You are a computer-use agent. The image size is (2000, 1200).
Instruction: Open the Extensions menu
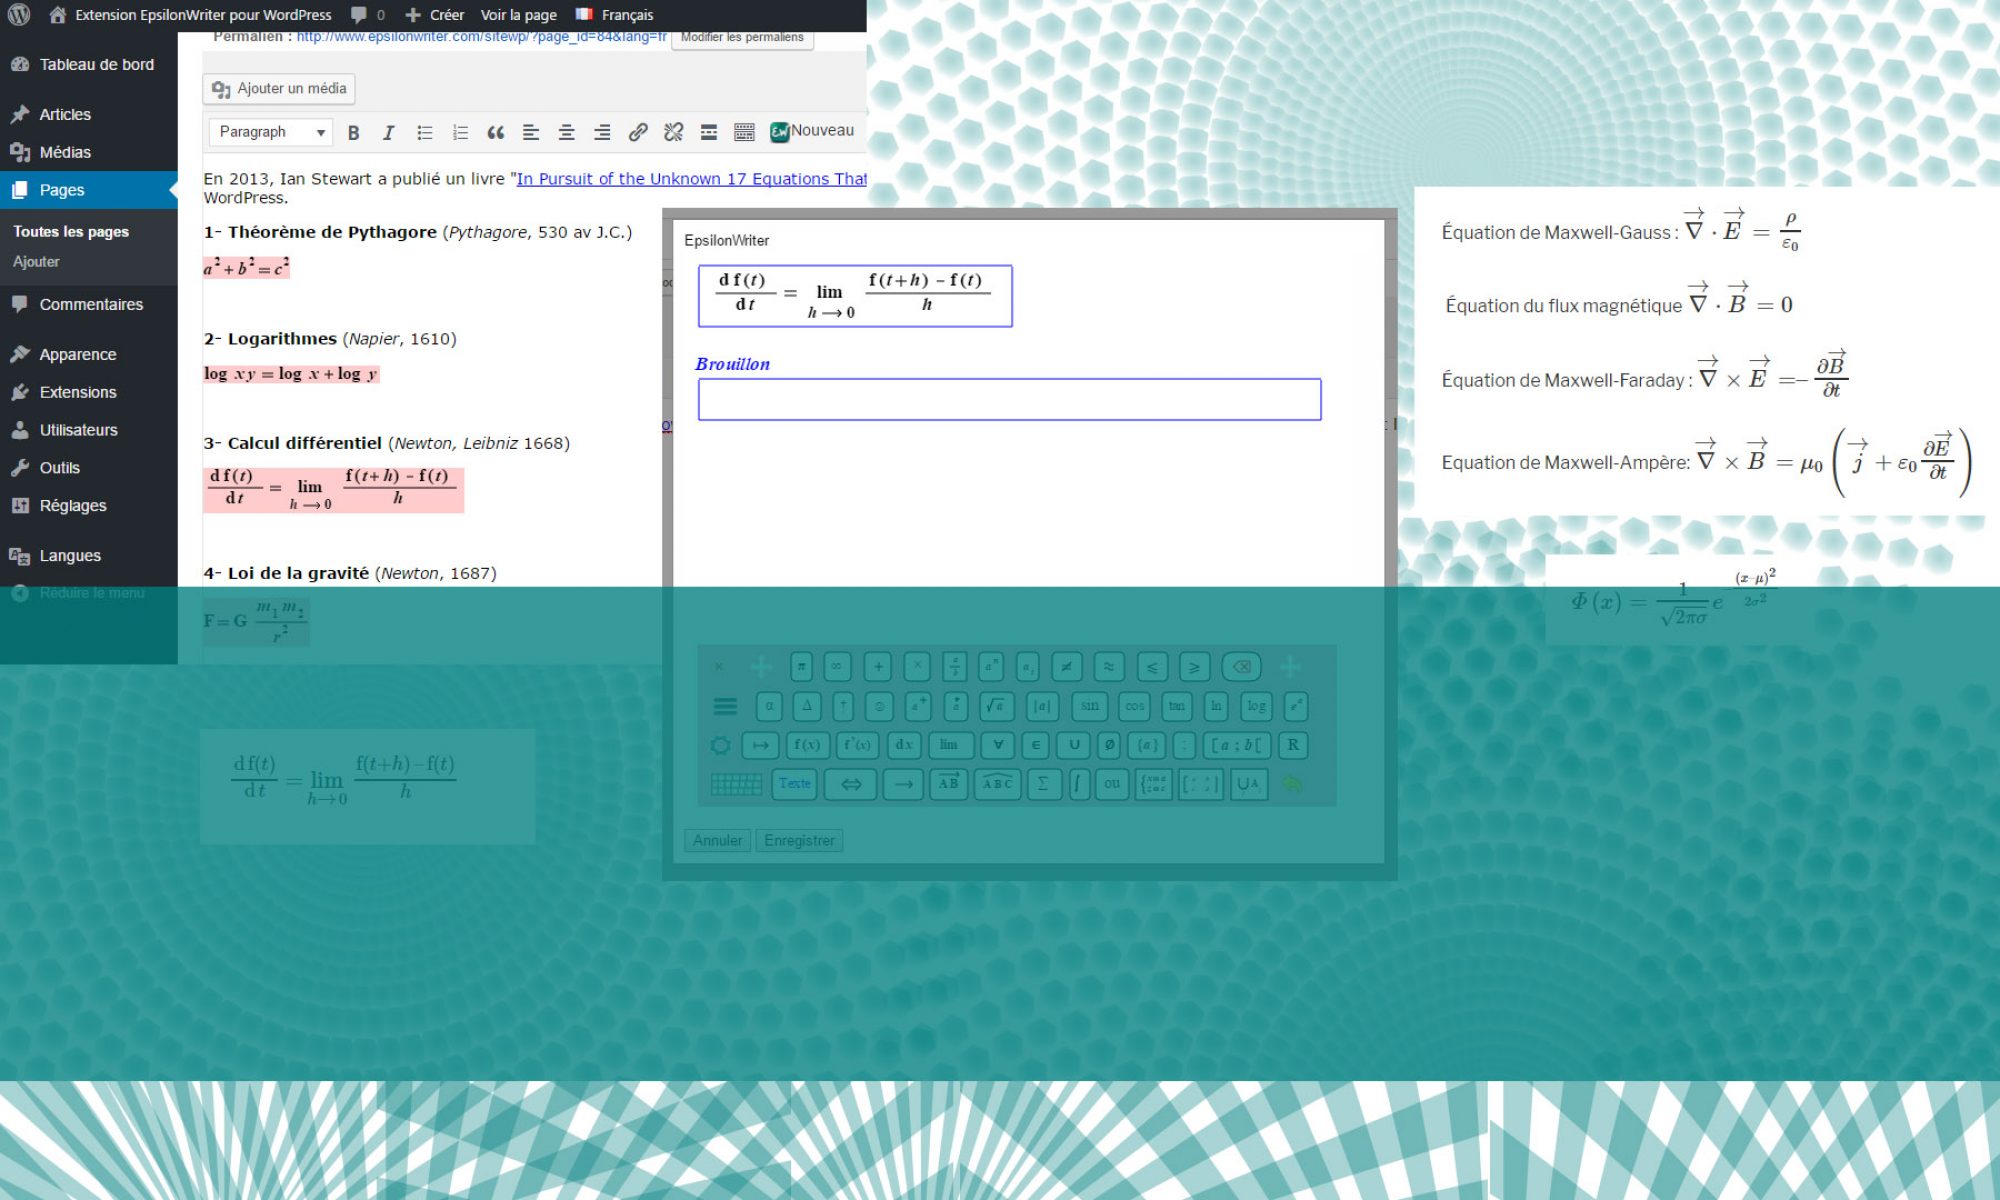(89, 392)
